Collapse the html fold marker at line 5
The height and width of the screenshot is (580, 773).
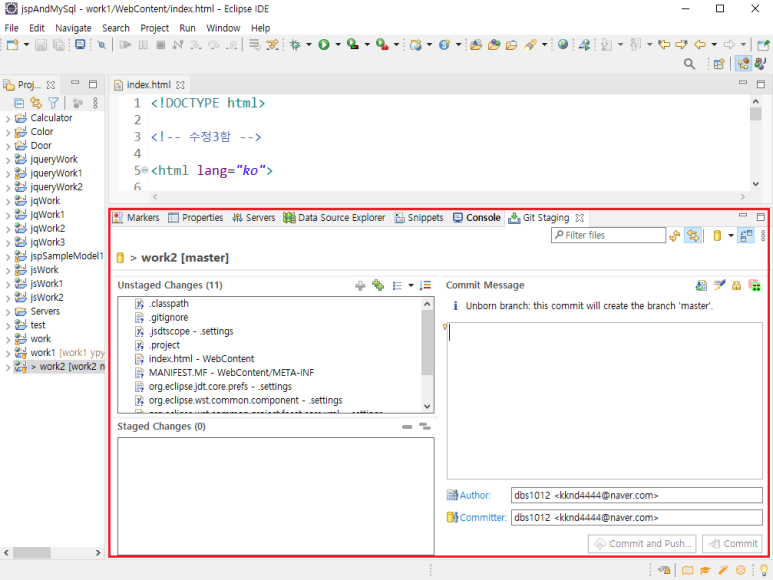point(144,171)
